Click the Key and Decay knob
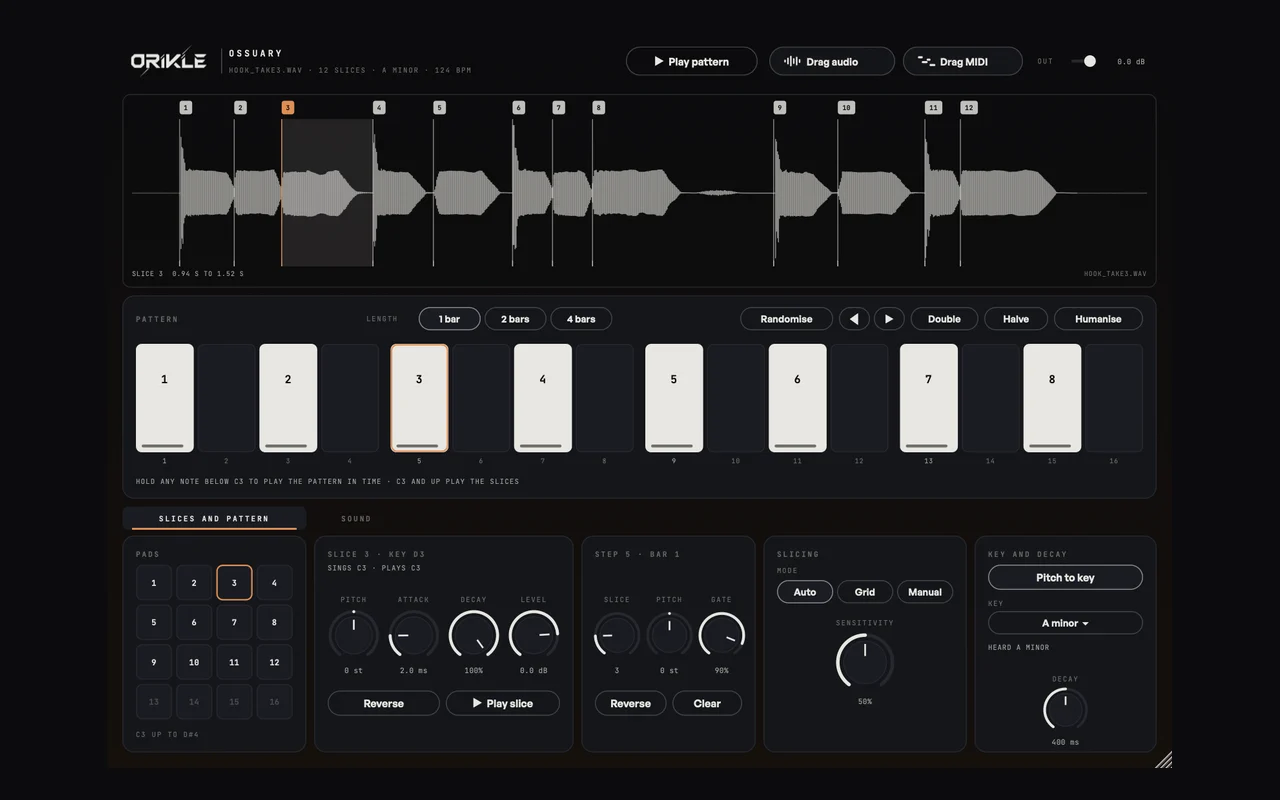1280x800 pixels. point(1065,709)
